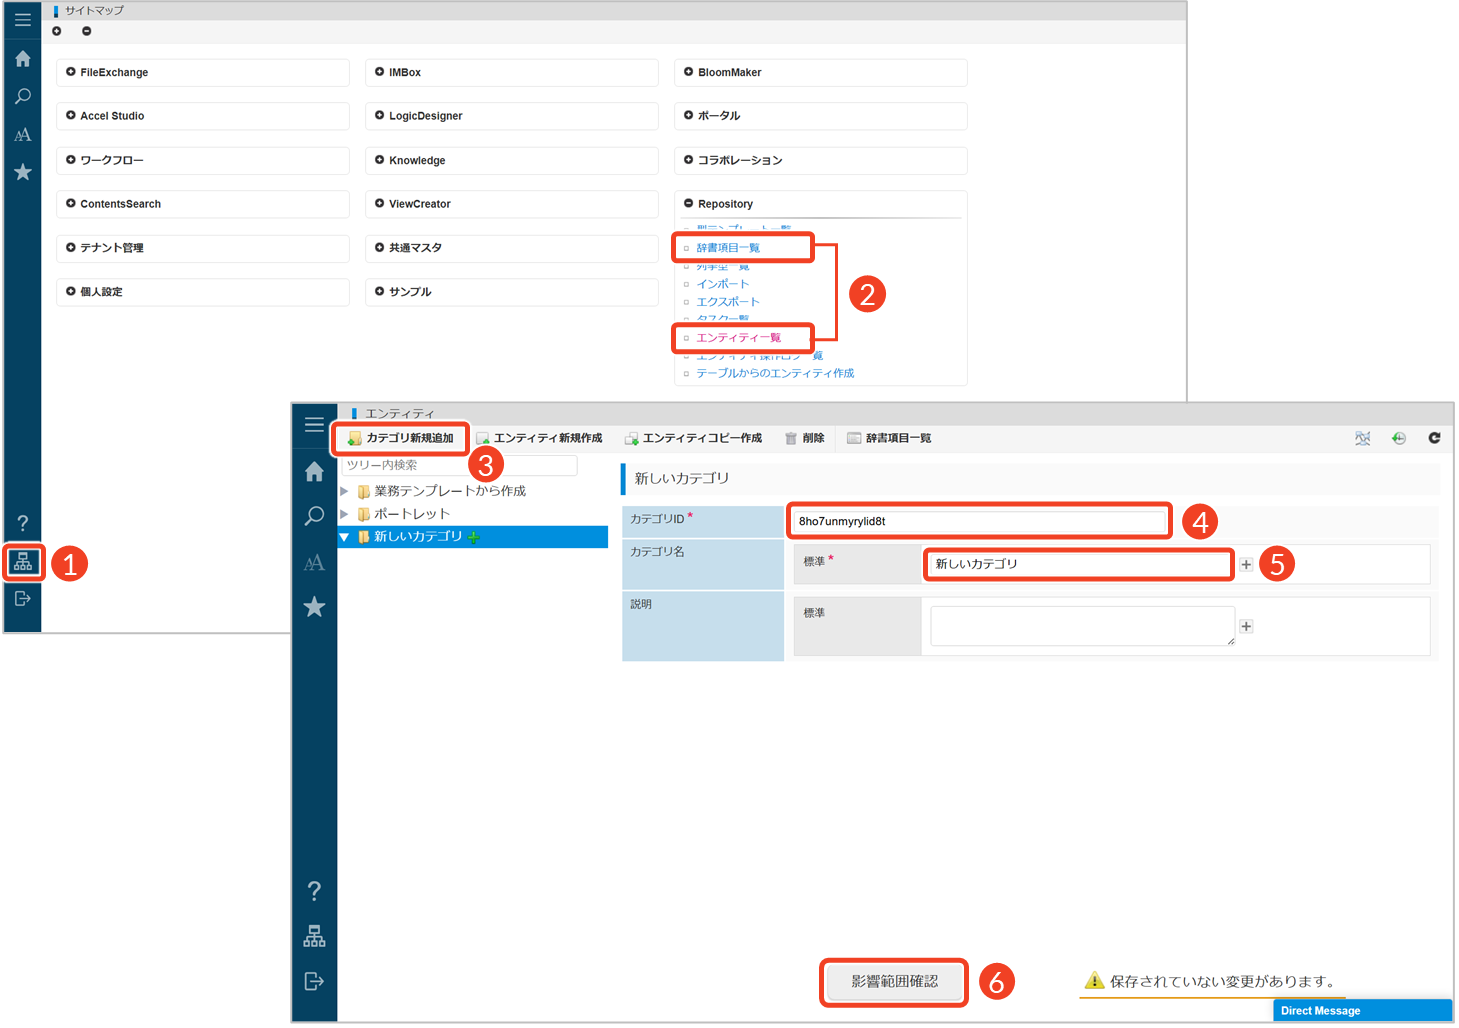Open the hamburger menu in the entity window
The height and width of the screenshot is (1028, 1459).
tap(314, 424)
